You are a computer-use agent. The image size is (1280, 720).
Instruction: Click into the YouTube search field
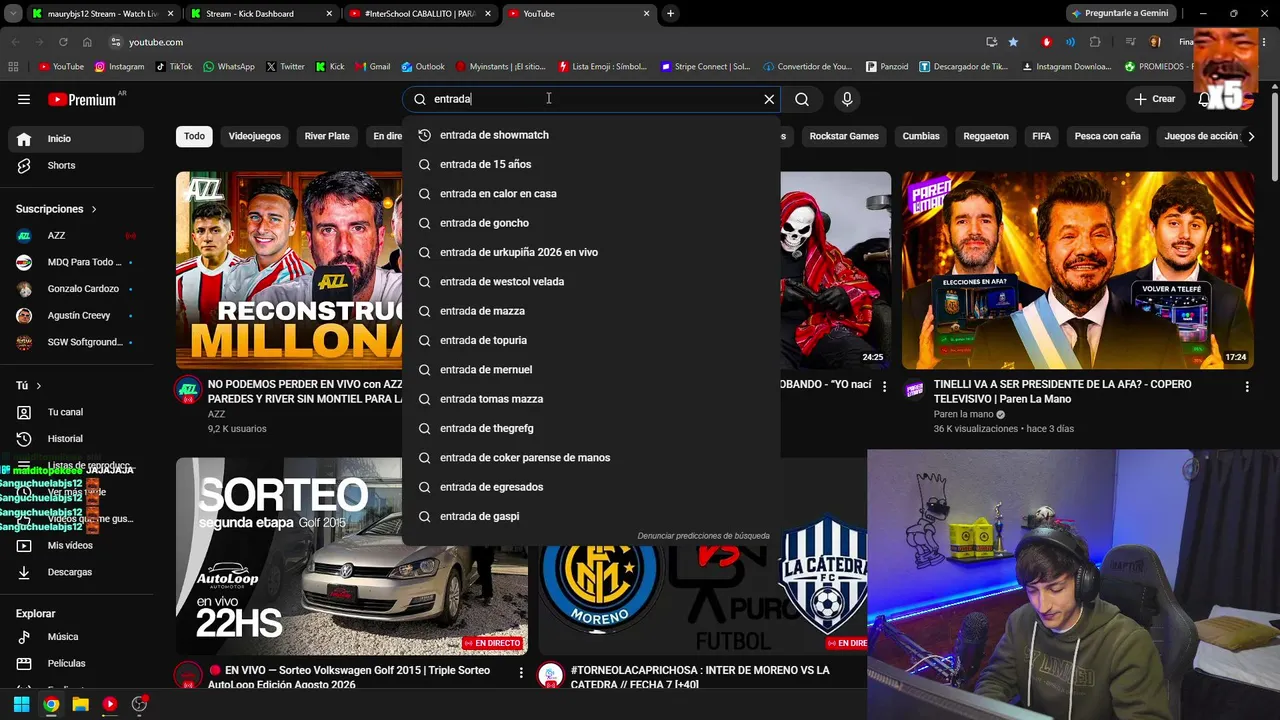590,99
